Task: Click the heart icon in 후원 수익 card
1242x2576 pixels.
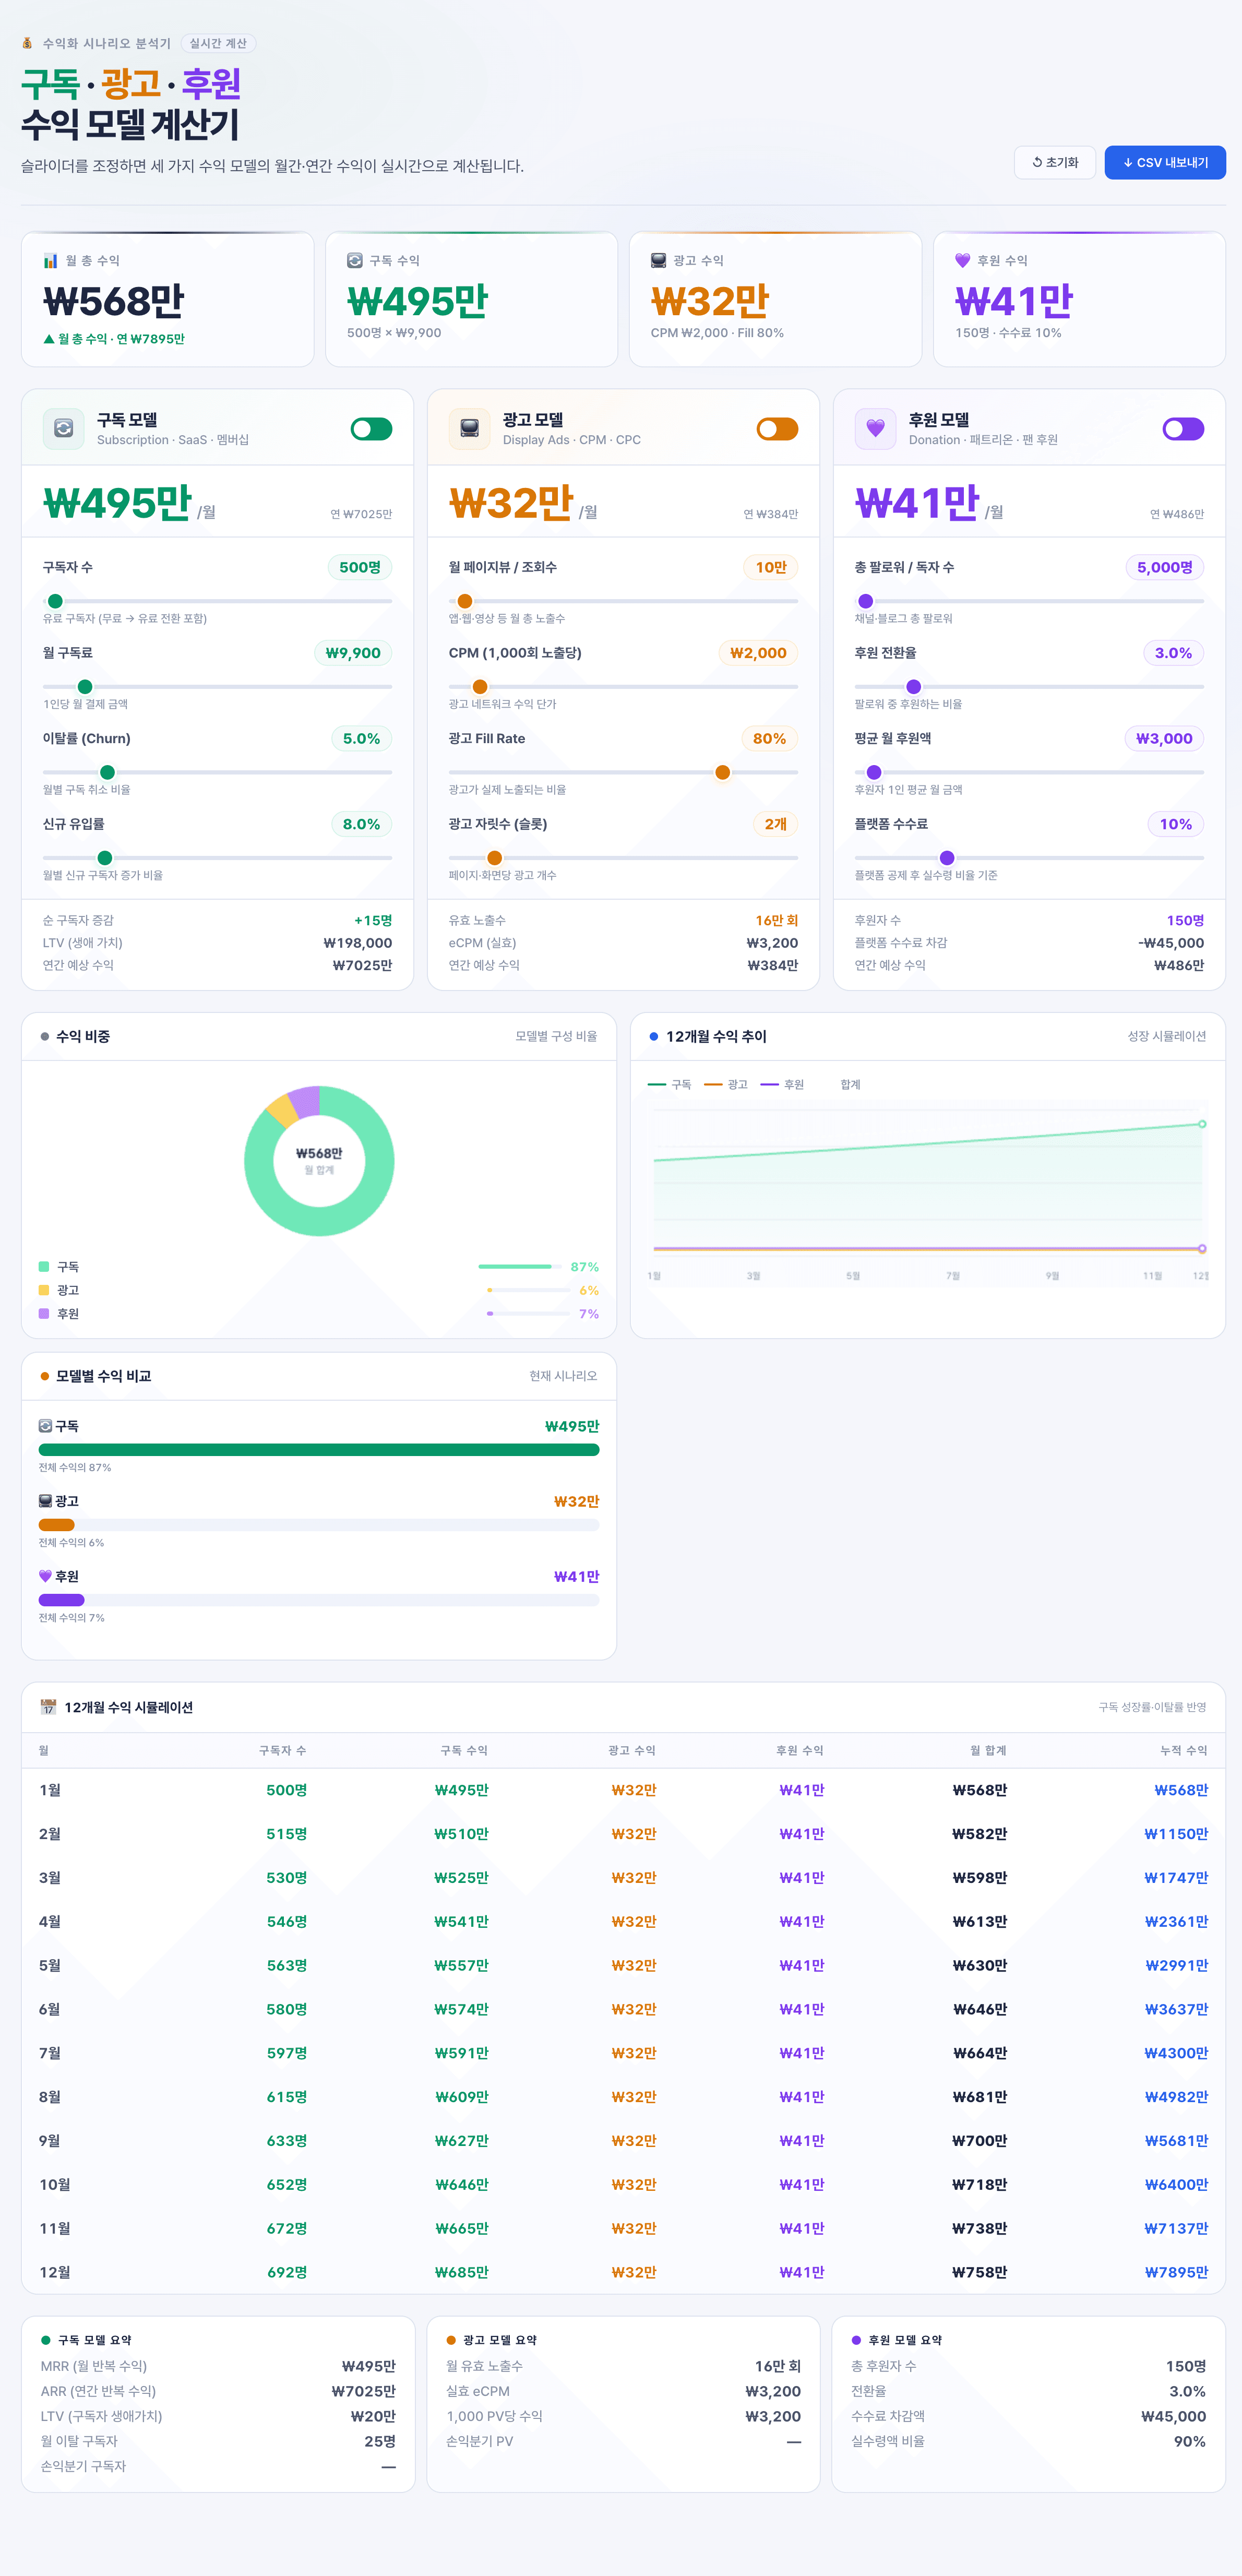Action: tap(962, 261)
